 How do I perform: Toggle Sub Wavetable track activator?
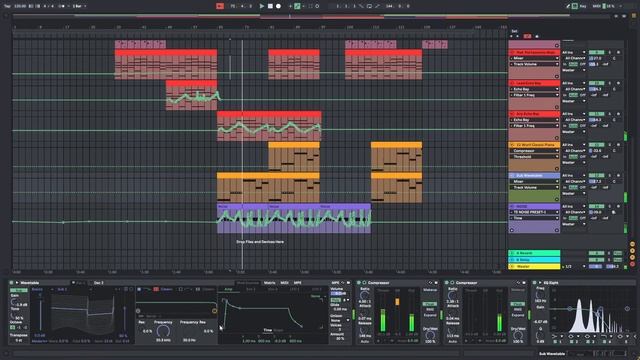click(x=596, y=176)
